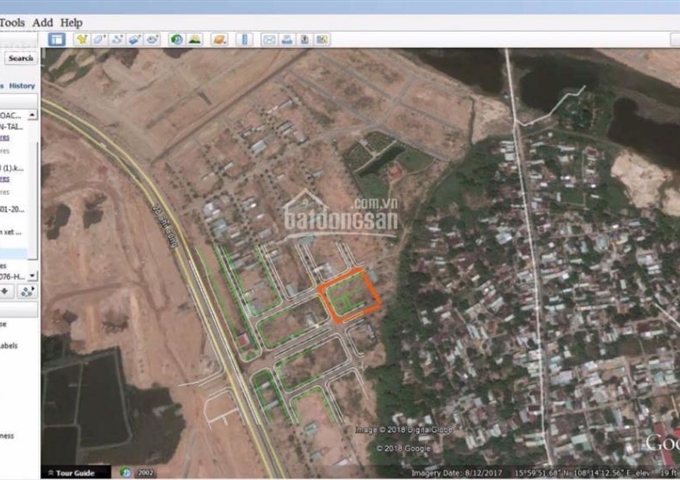The width and height of the screenshot is (680, 480).
Task: Open view in Google Maps icon
Action: tap(322, 39)
